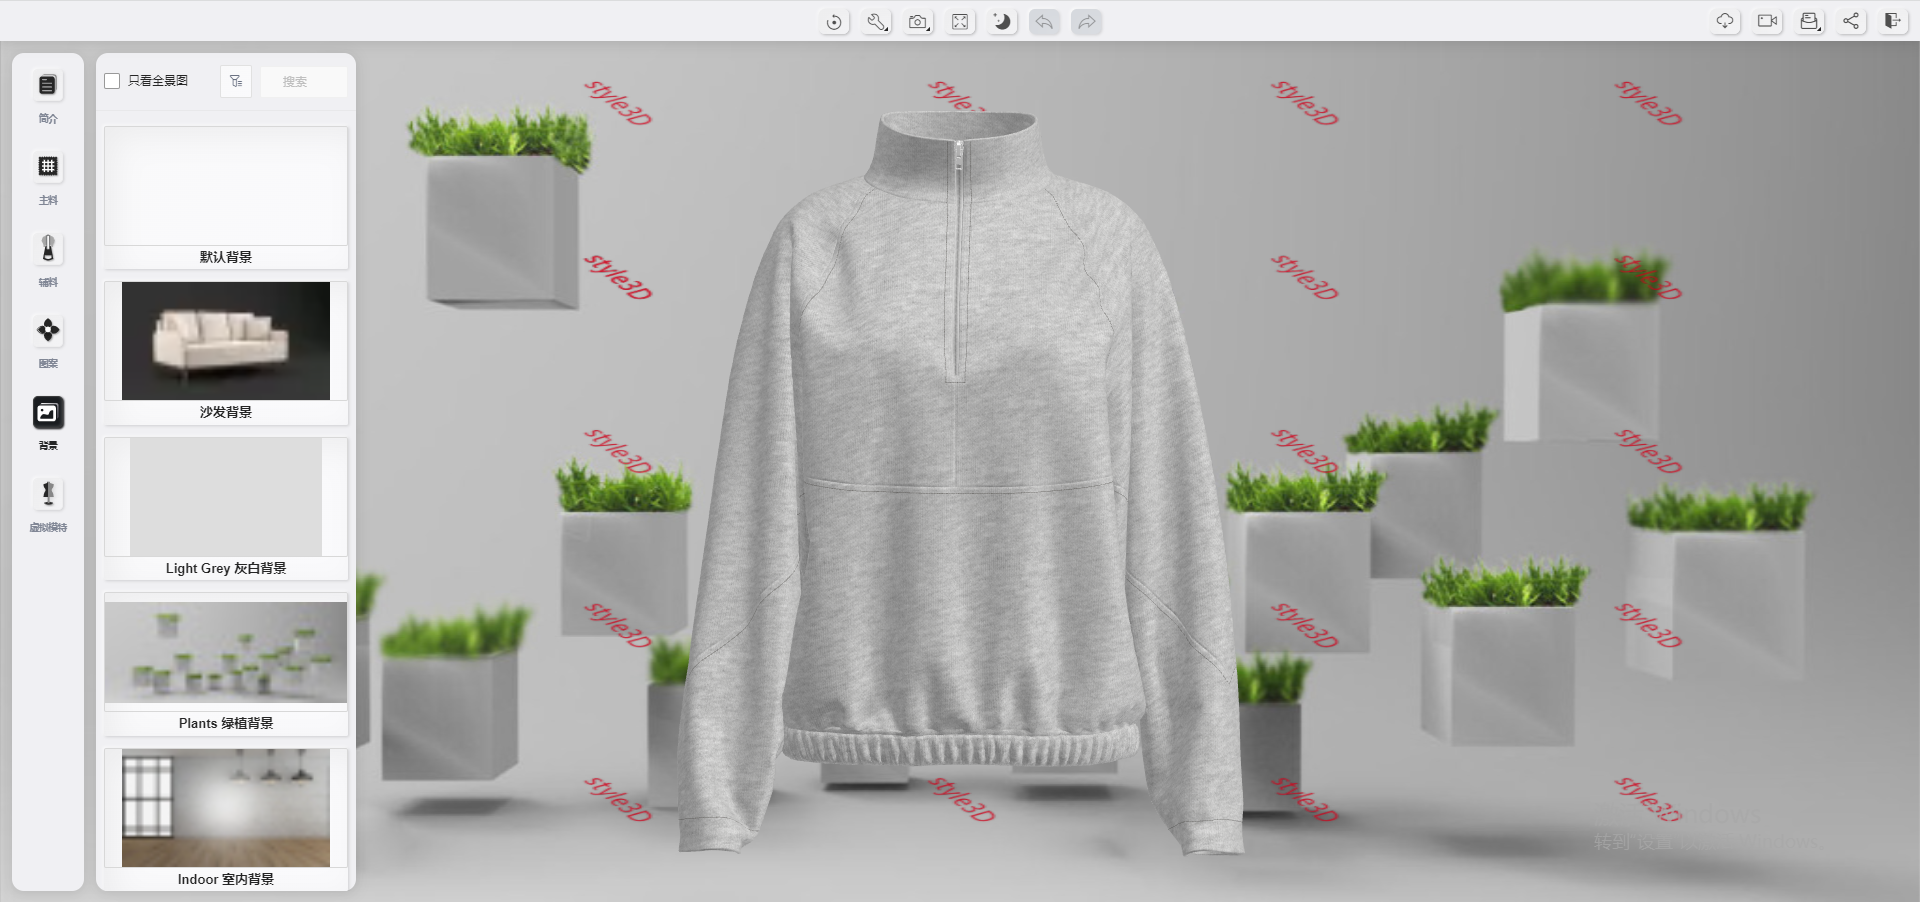
Task: Choose Light Grey 灰白背景 swatch
Action: 226,507
